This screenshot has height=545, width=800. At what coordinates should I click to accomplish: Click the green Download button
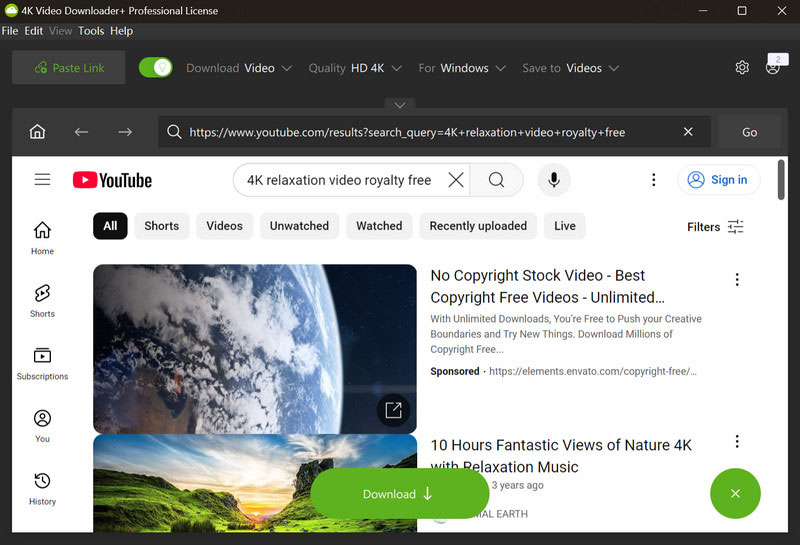click(399, 493)
